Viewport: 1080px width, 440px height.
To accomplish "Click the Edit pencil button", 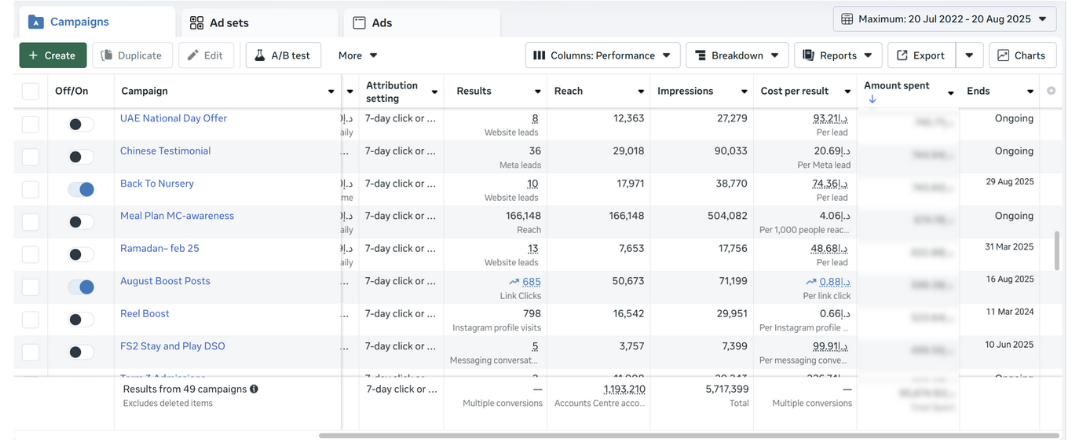I will 206,56.
